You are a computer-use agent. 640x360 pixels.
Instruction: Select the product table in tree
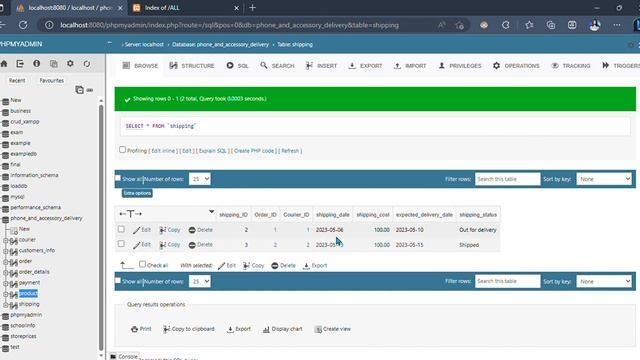click(x=28, y=293)
